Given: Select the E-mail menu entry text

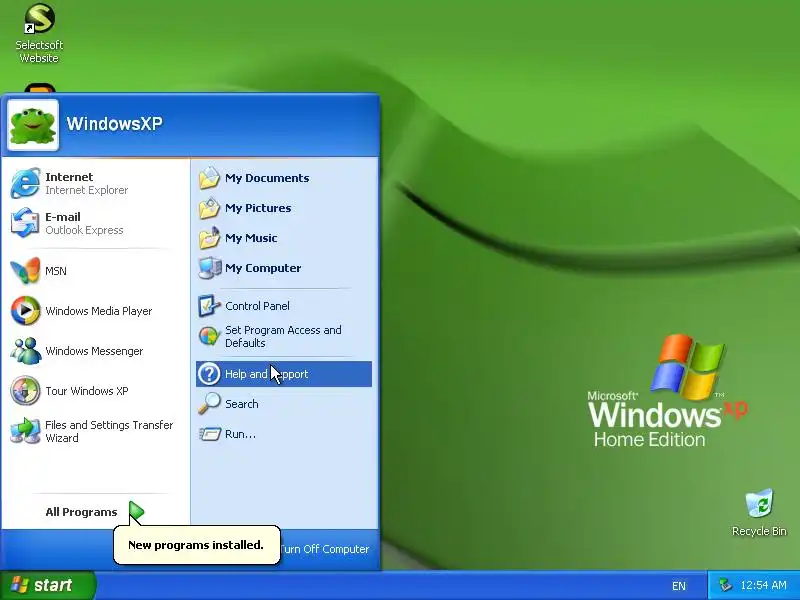Looking at the screenshot, I should pos(63,217).
